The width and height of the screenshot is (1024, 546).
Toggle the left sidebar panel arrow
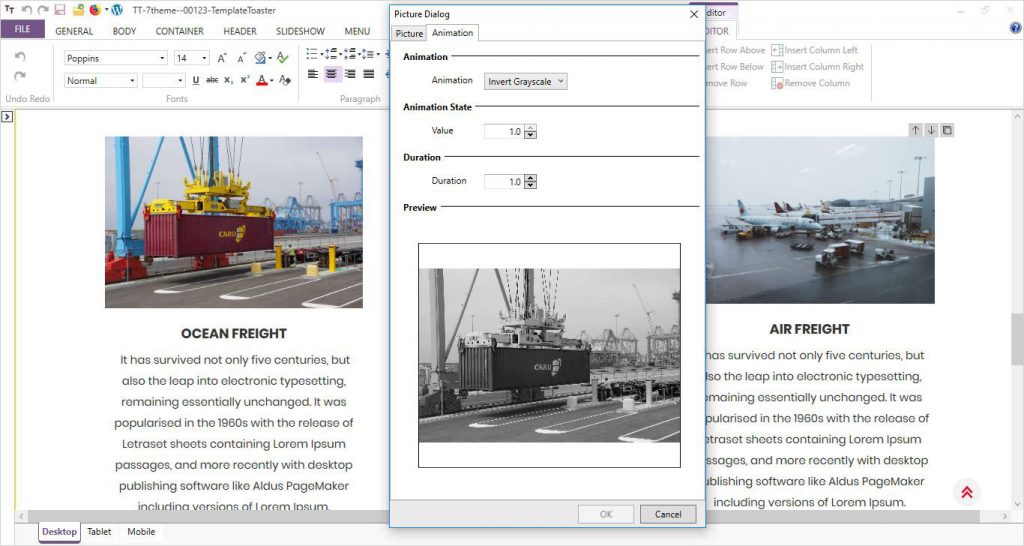[7, 117]
